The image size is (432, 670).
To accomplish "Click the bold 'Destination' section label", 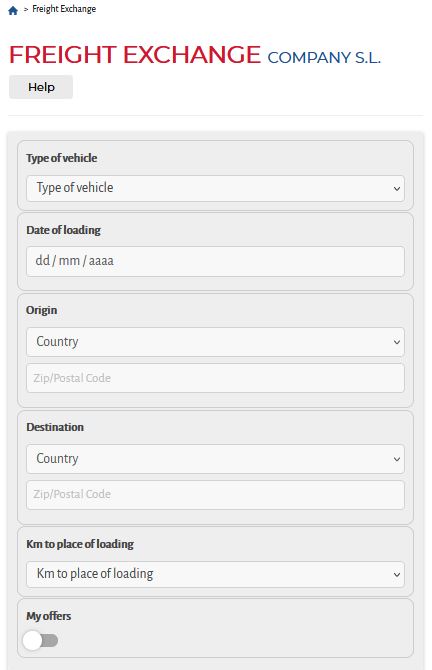I will pyautogui.click(x=55, y=427).
